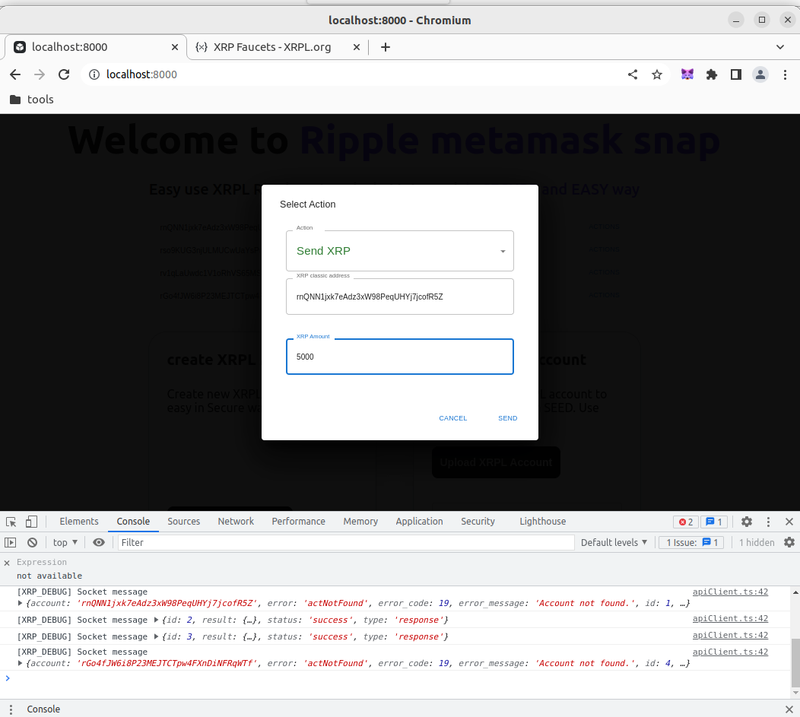Click the console prompt input line
Screen dimensions: 800x717
(x=398, y=678)
